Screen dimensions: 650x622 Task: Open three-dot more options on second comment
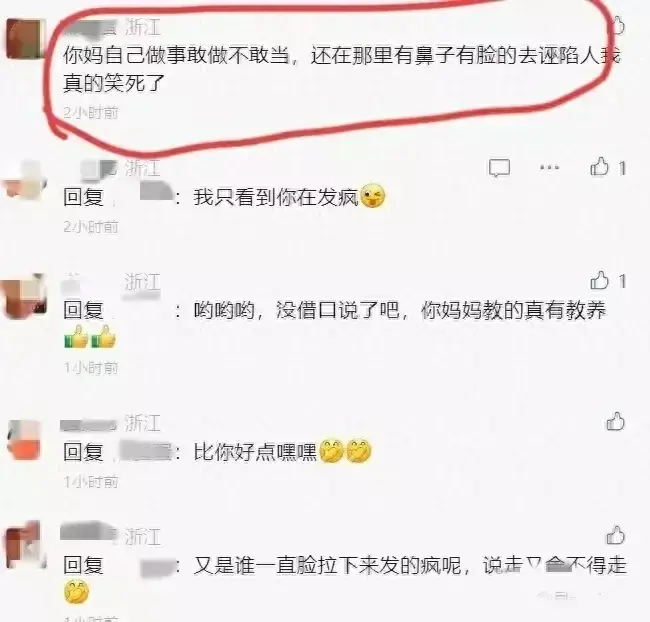pos(550,168)
